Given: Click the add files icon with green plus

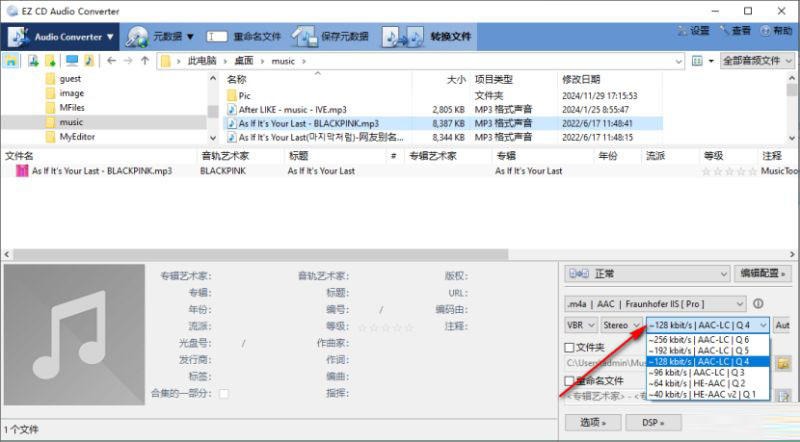Looking at the screenshot, I should click(34, 61).
